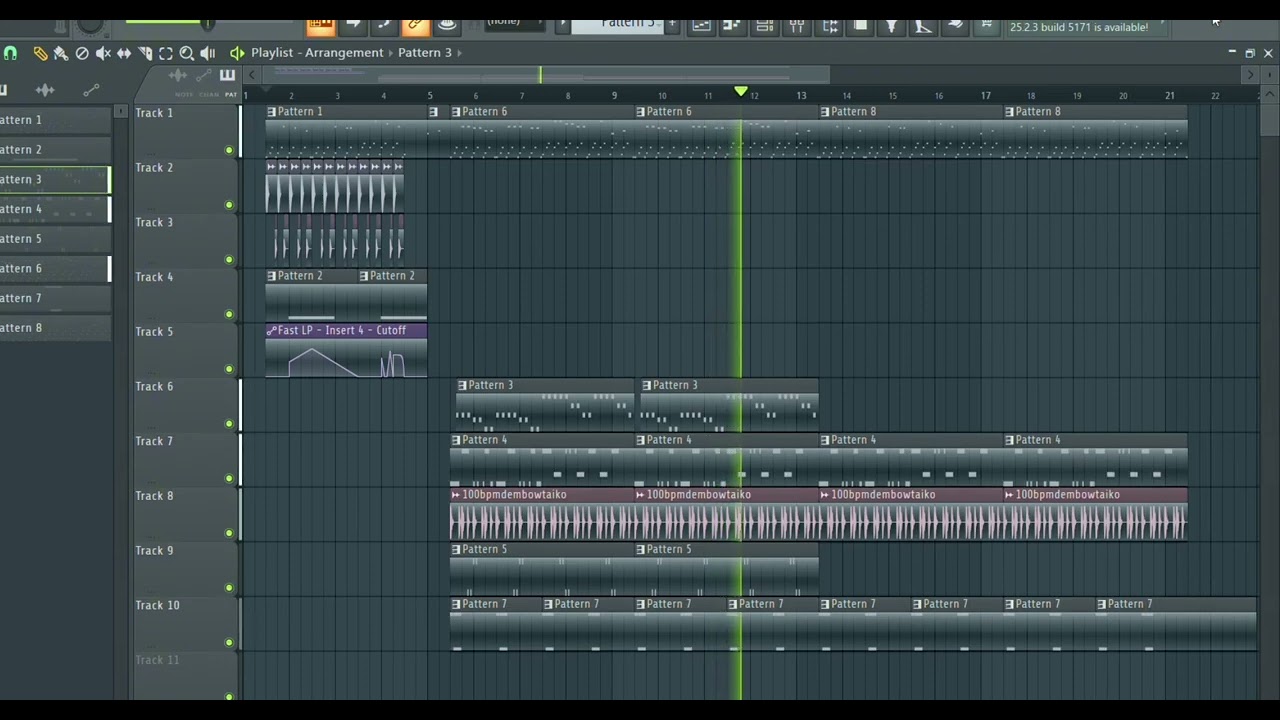1280x720 pixels.
Task: Select the Draw pencil tool
Action: [40, 53]
